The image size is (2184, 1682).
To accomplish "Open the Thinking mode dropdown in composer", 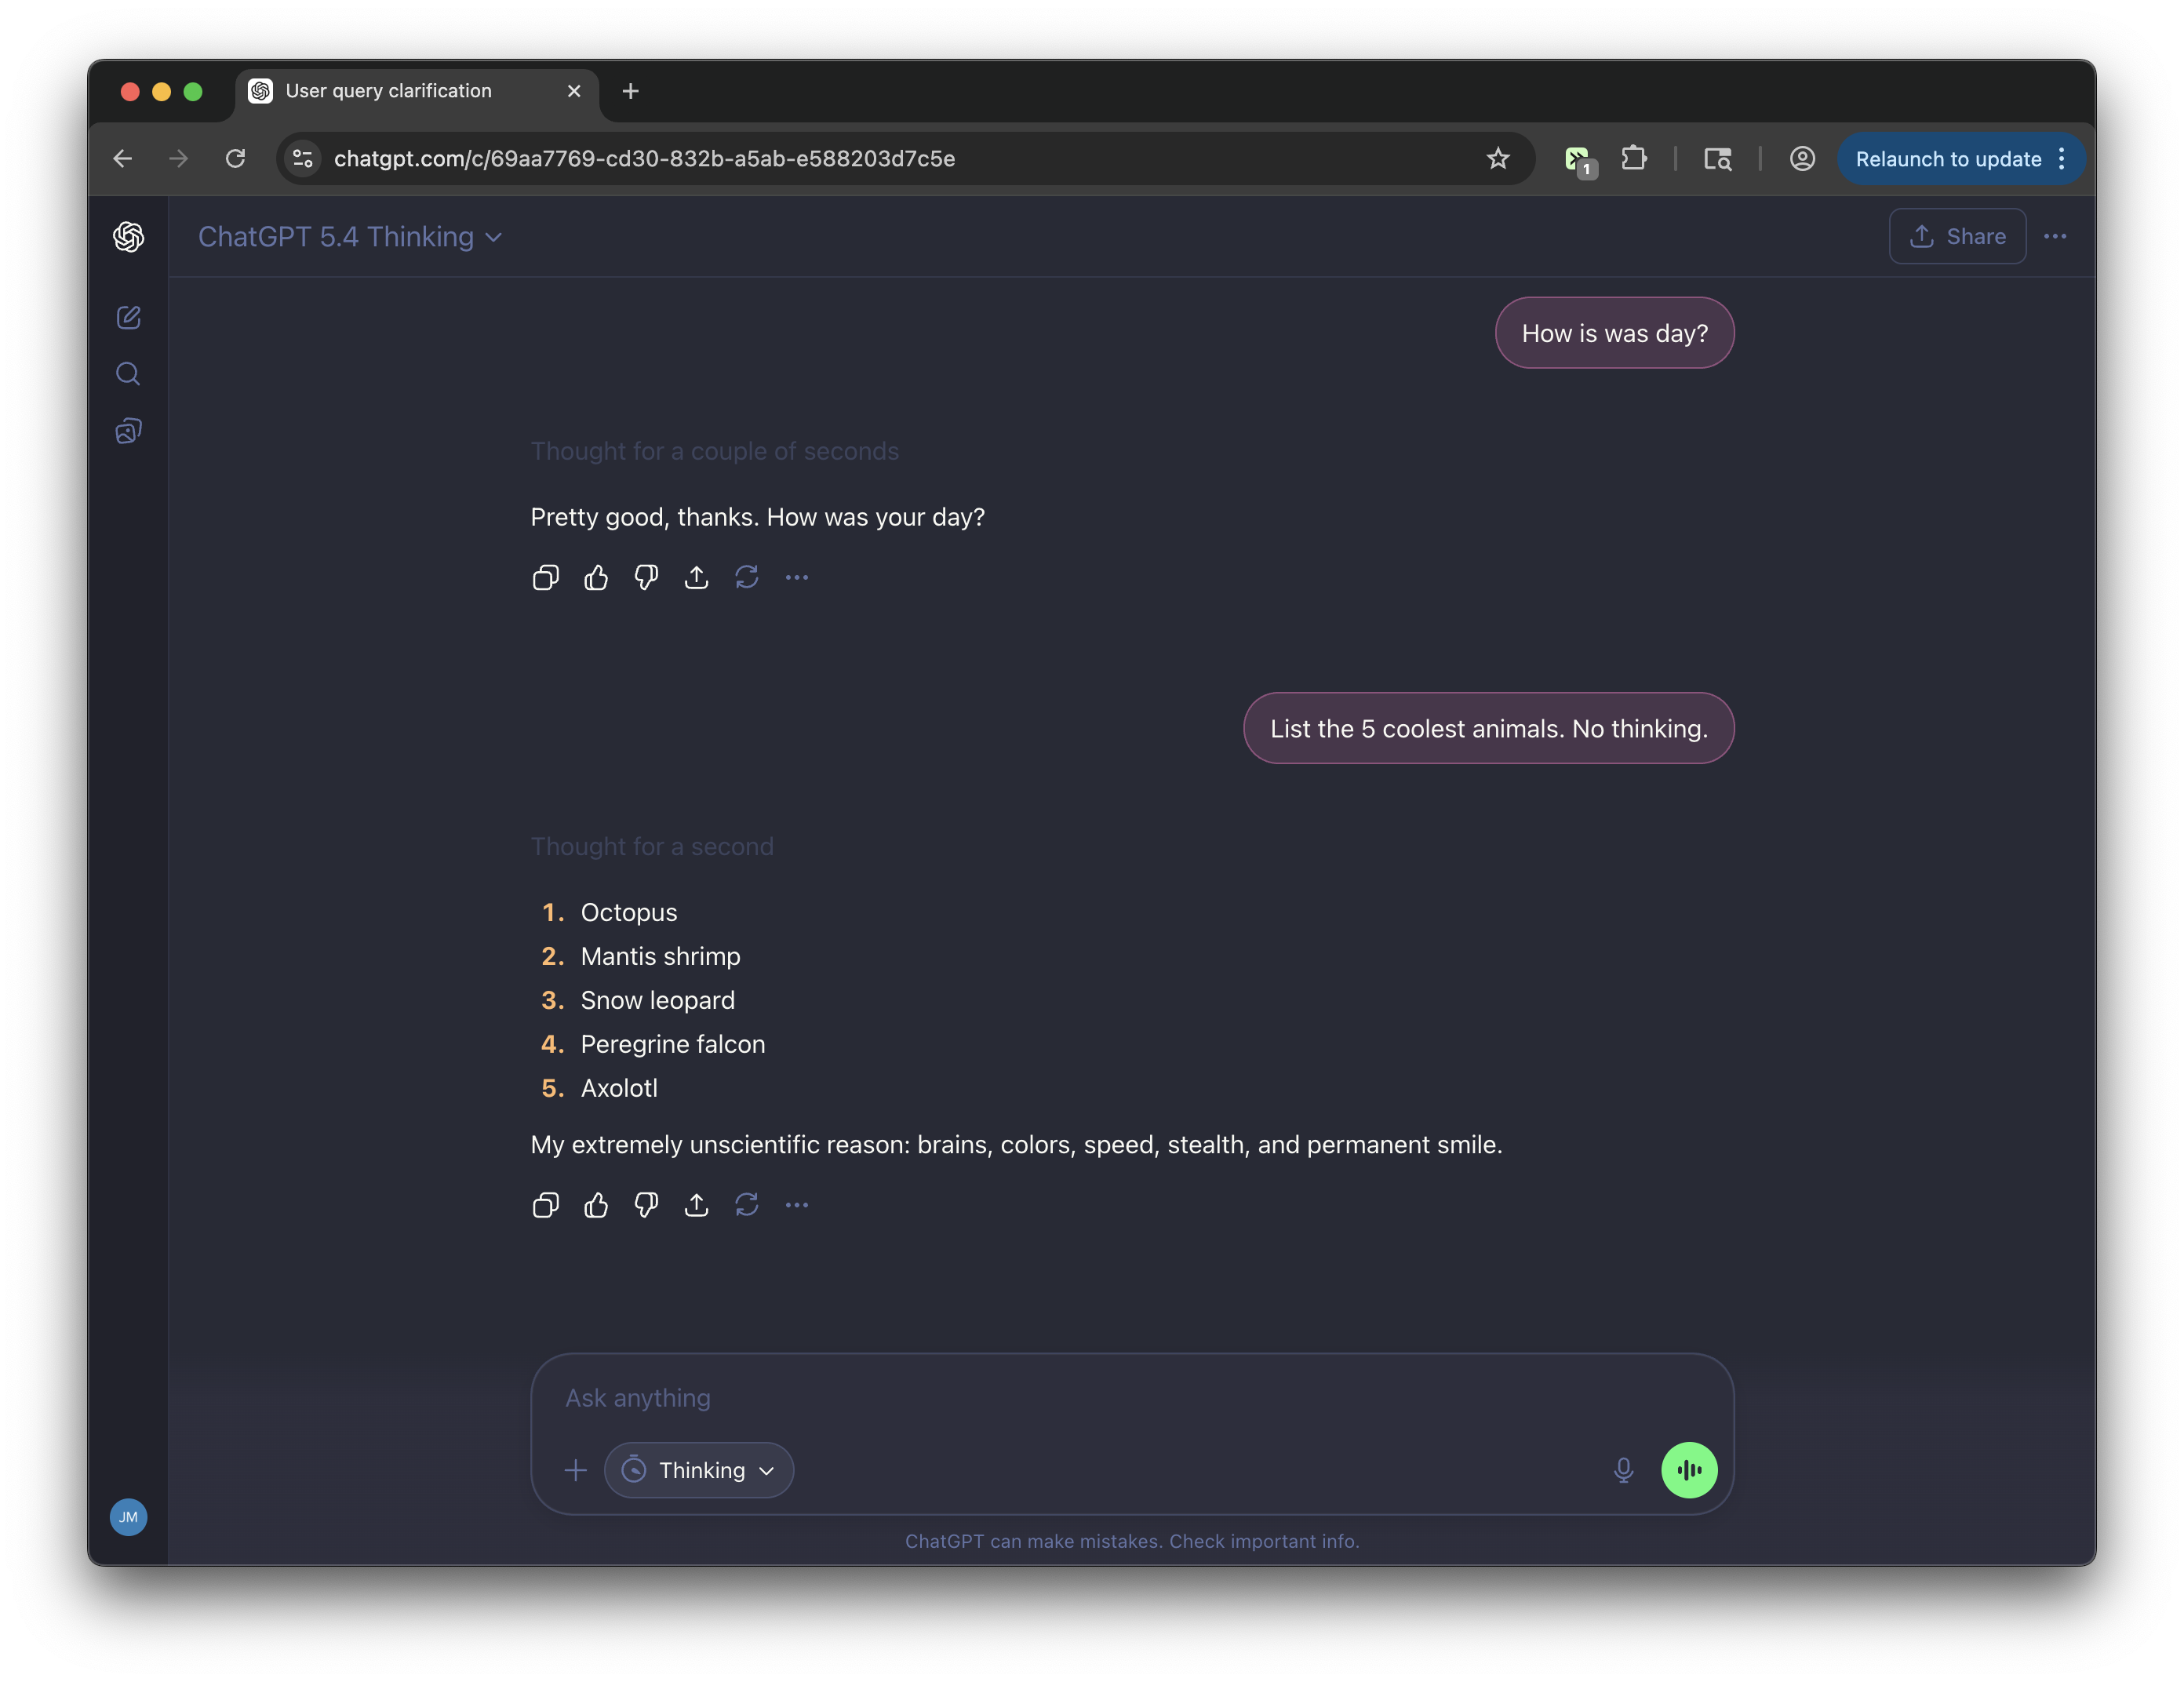I will [x=699, y=1470].
